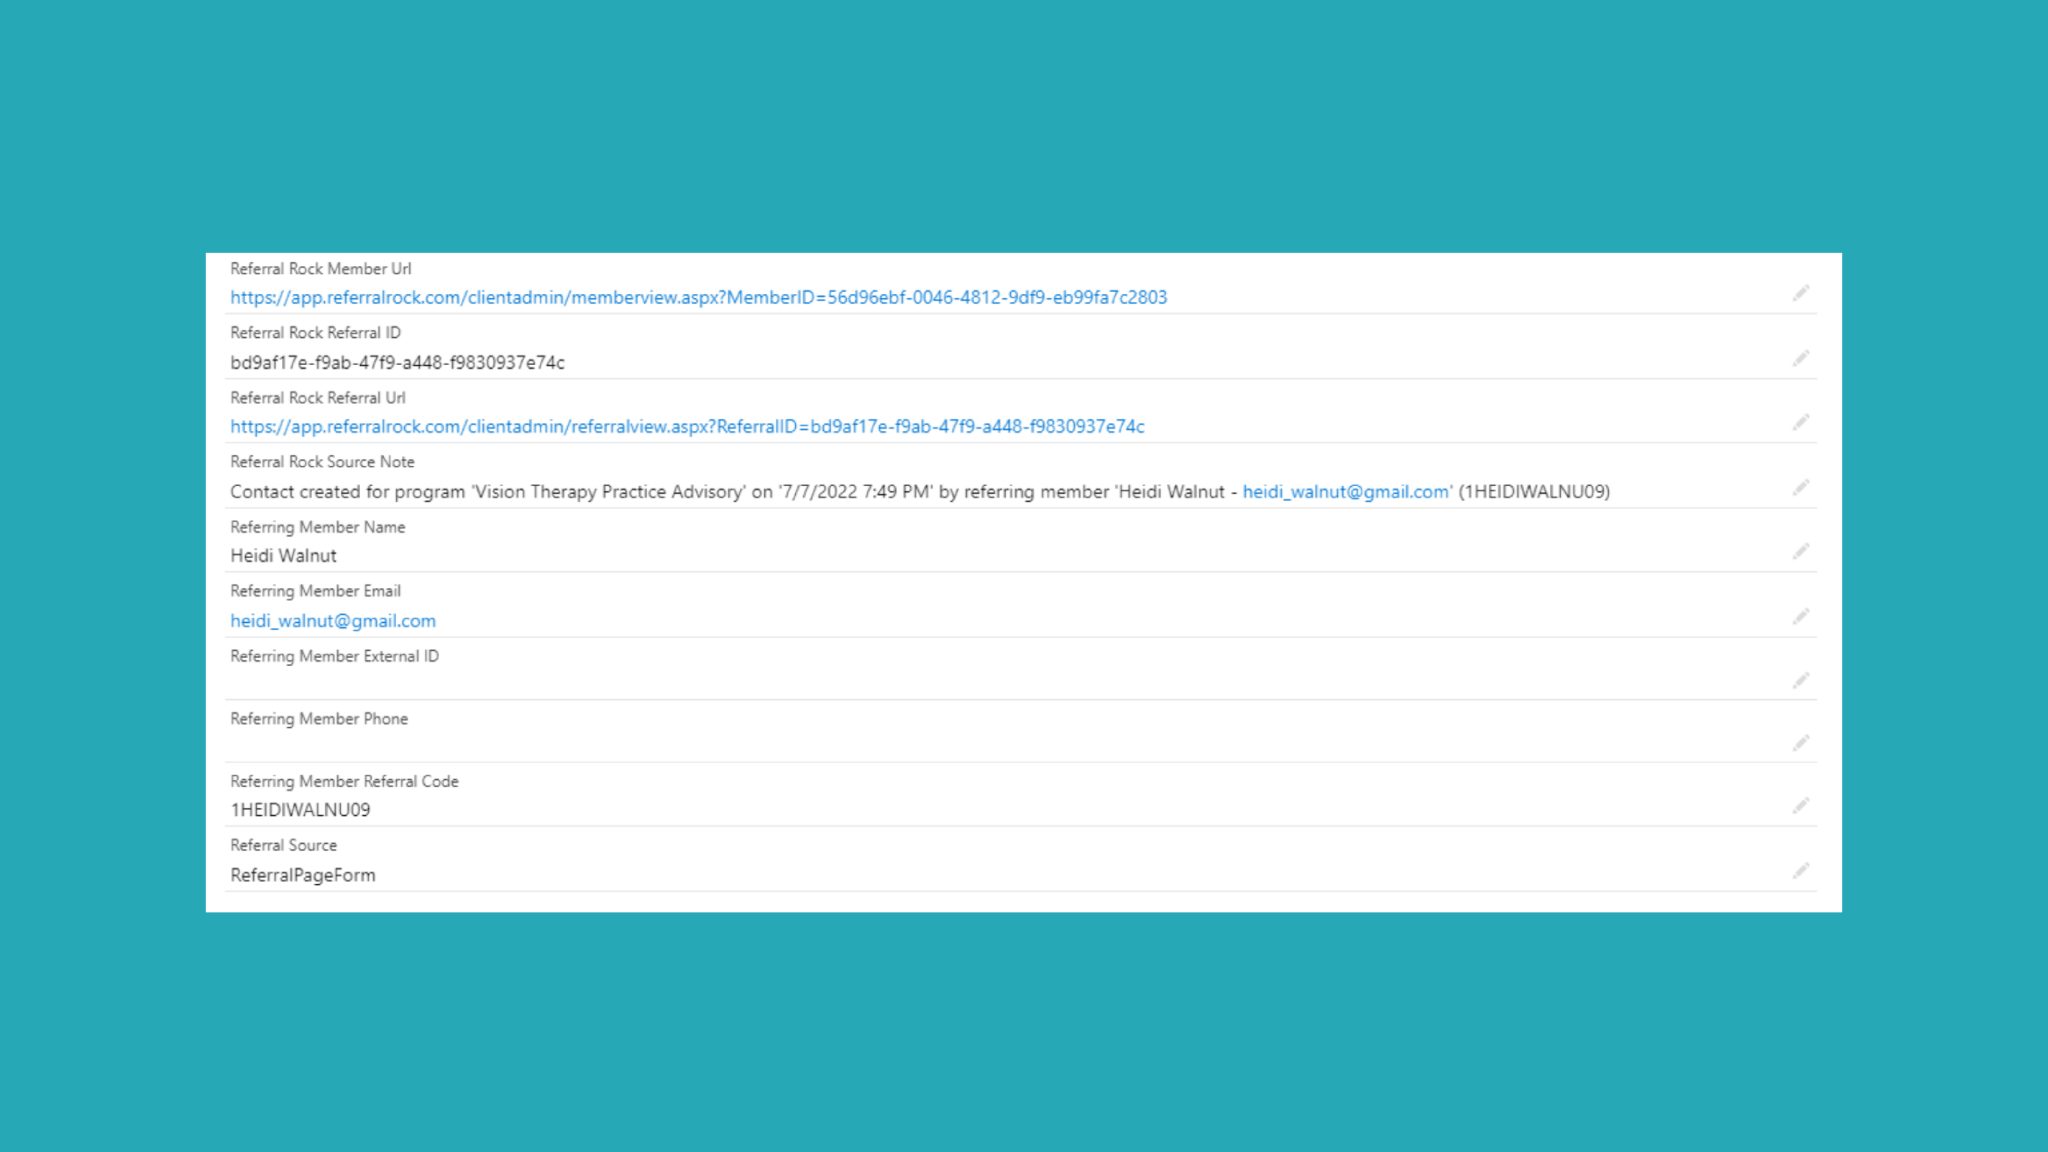Open heidi_walnut@gmail.com email link
The image size is (2048, 1152).
point(333,619)
